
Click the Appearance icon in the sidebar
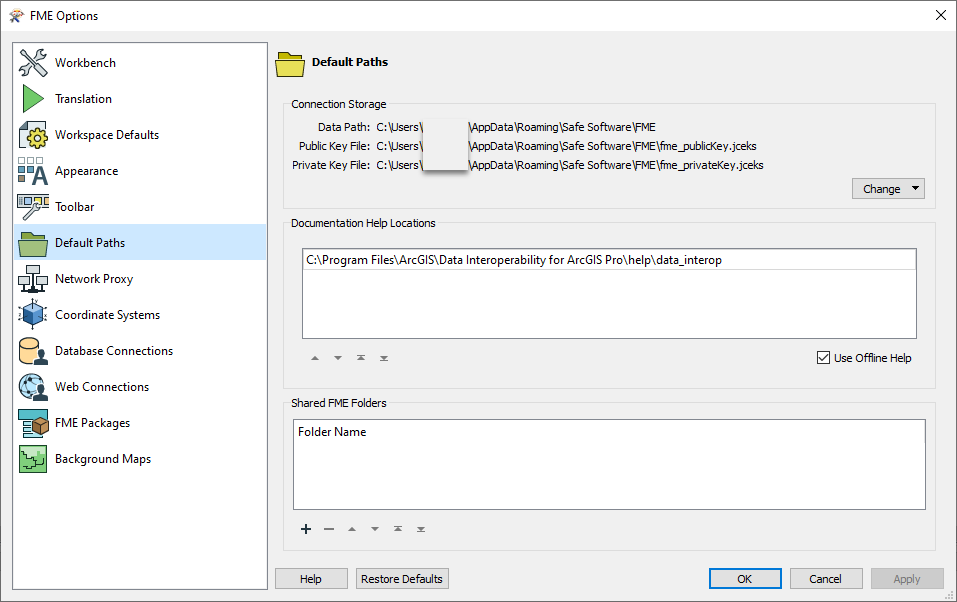tap(33, 171)
